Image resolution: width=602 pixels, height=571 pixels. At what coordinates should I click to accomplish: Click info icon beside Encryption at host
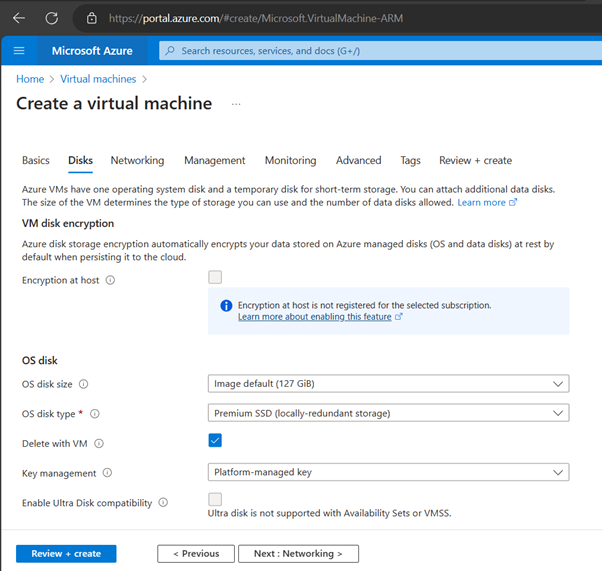point(110,281)
